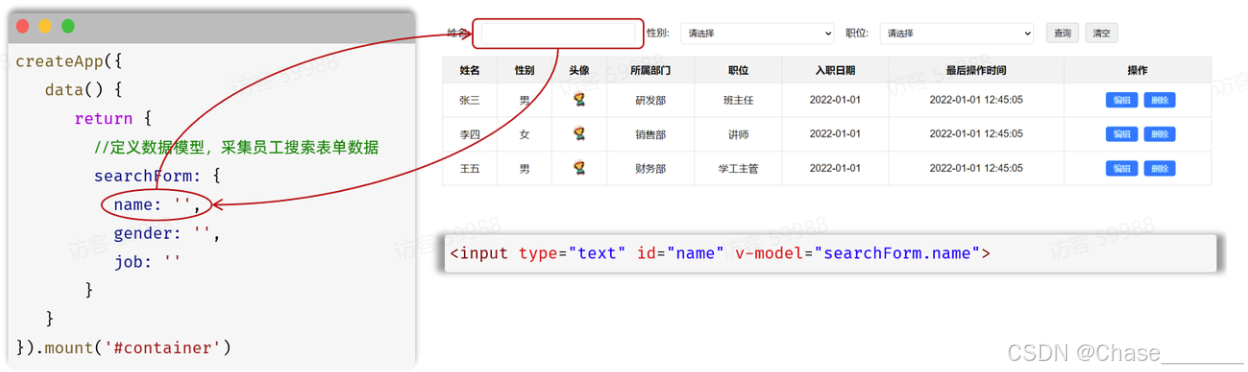This screenshot has width=1248, height=372.
Task: Click the 班主任 job cell
Action: [738, 100]
